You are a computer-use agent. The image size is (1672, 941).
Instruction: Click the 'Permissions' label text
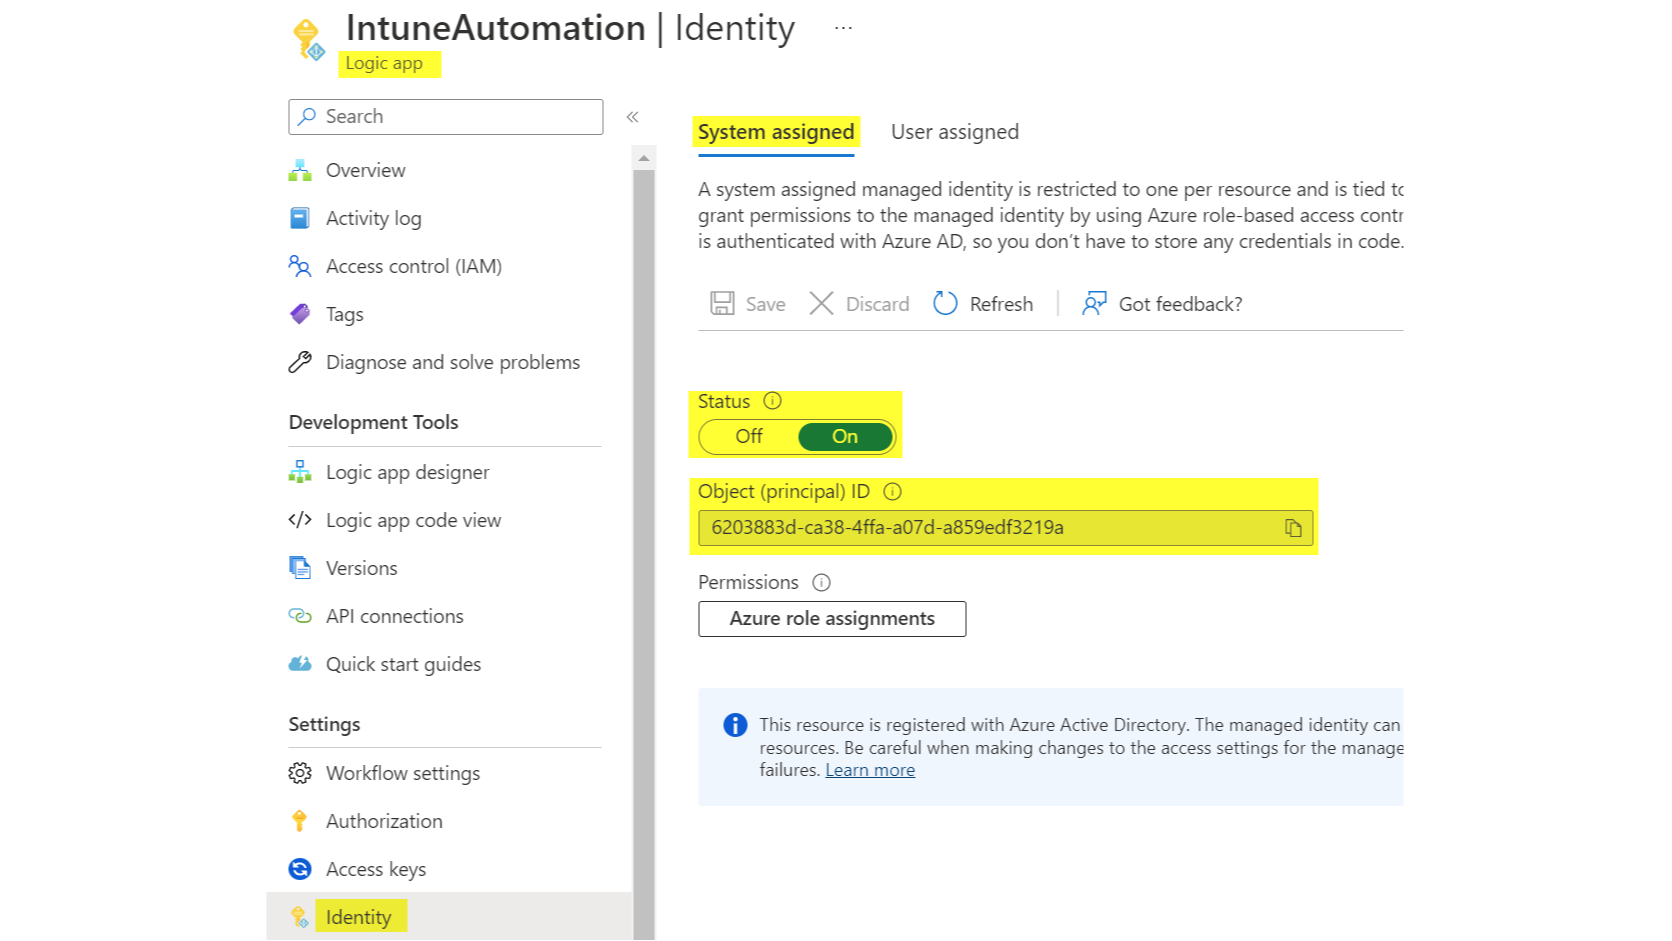(x=748, y=582)
